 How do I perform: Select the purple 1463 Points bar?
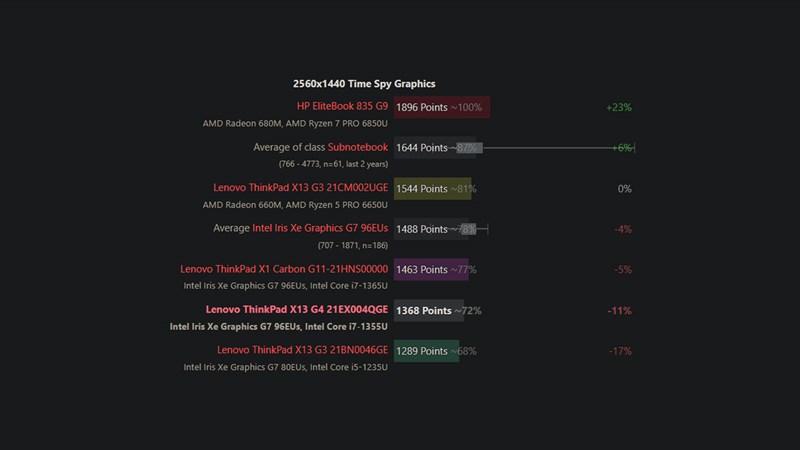tap(430, 270)
